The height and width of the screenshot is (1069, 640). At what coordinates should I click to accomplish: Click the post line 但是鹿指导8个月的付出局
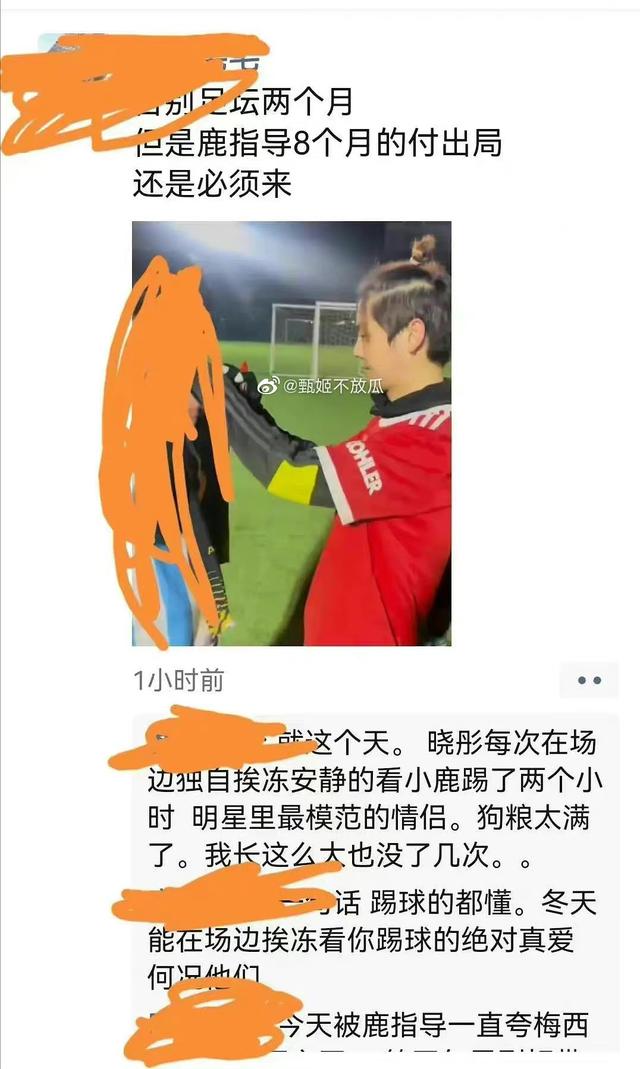[318, 143]
